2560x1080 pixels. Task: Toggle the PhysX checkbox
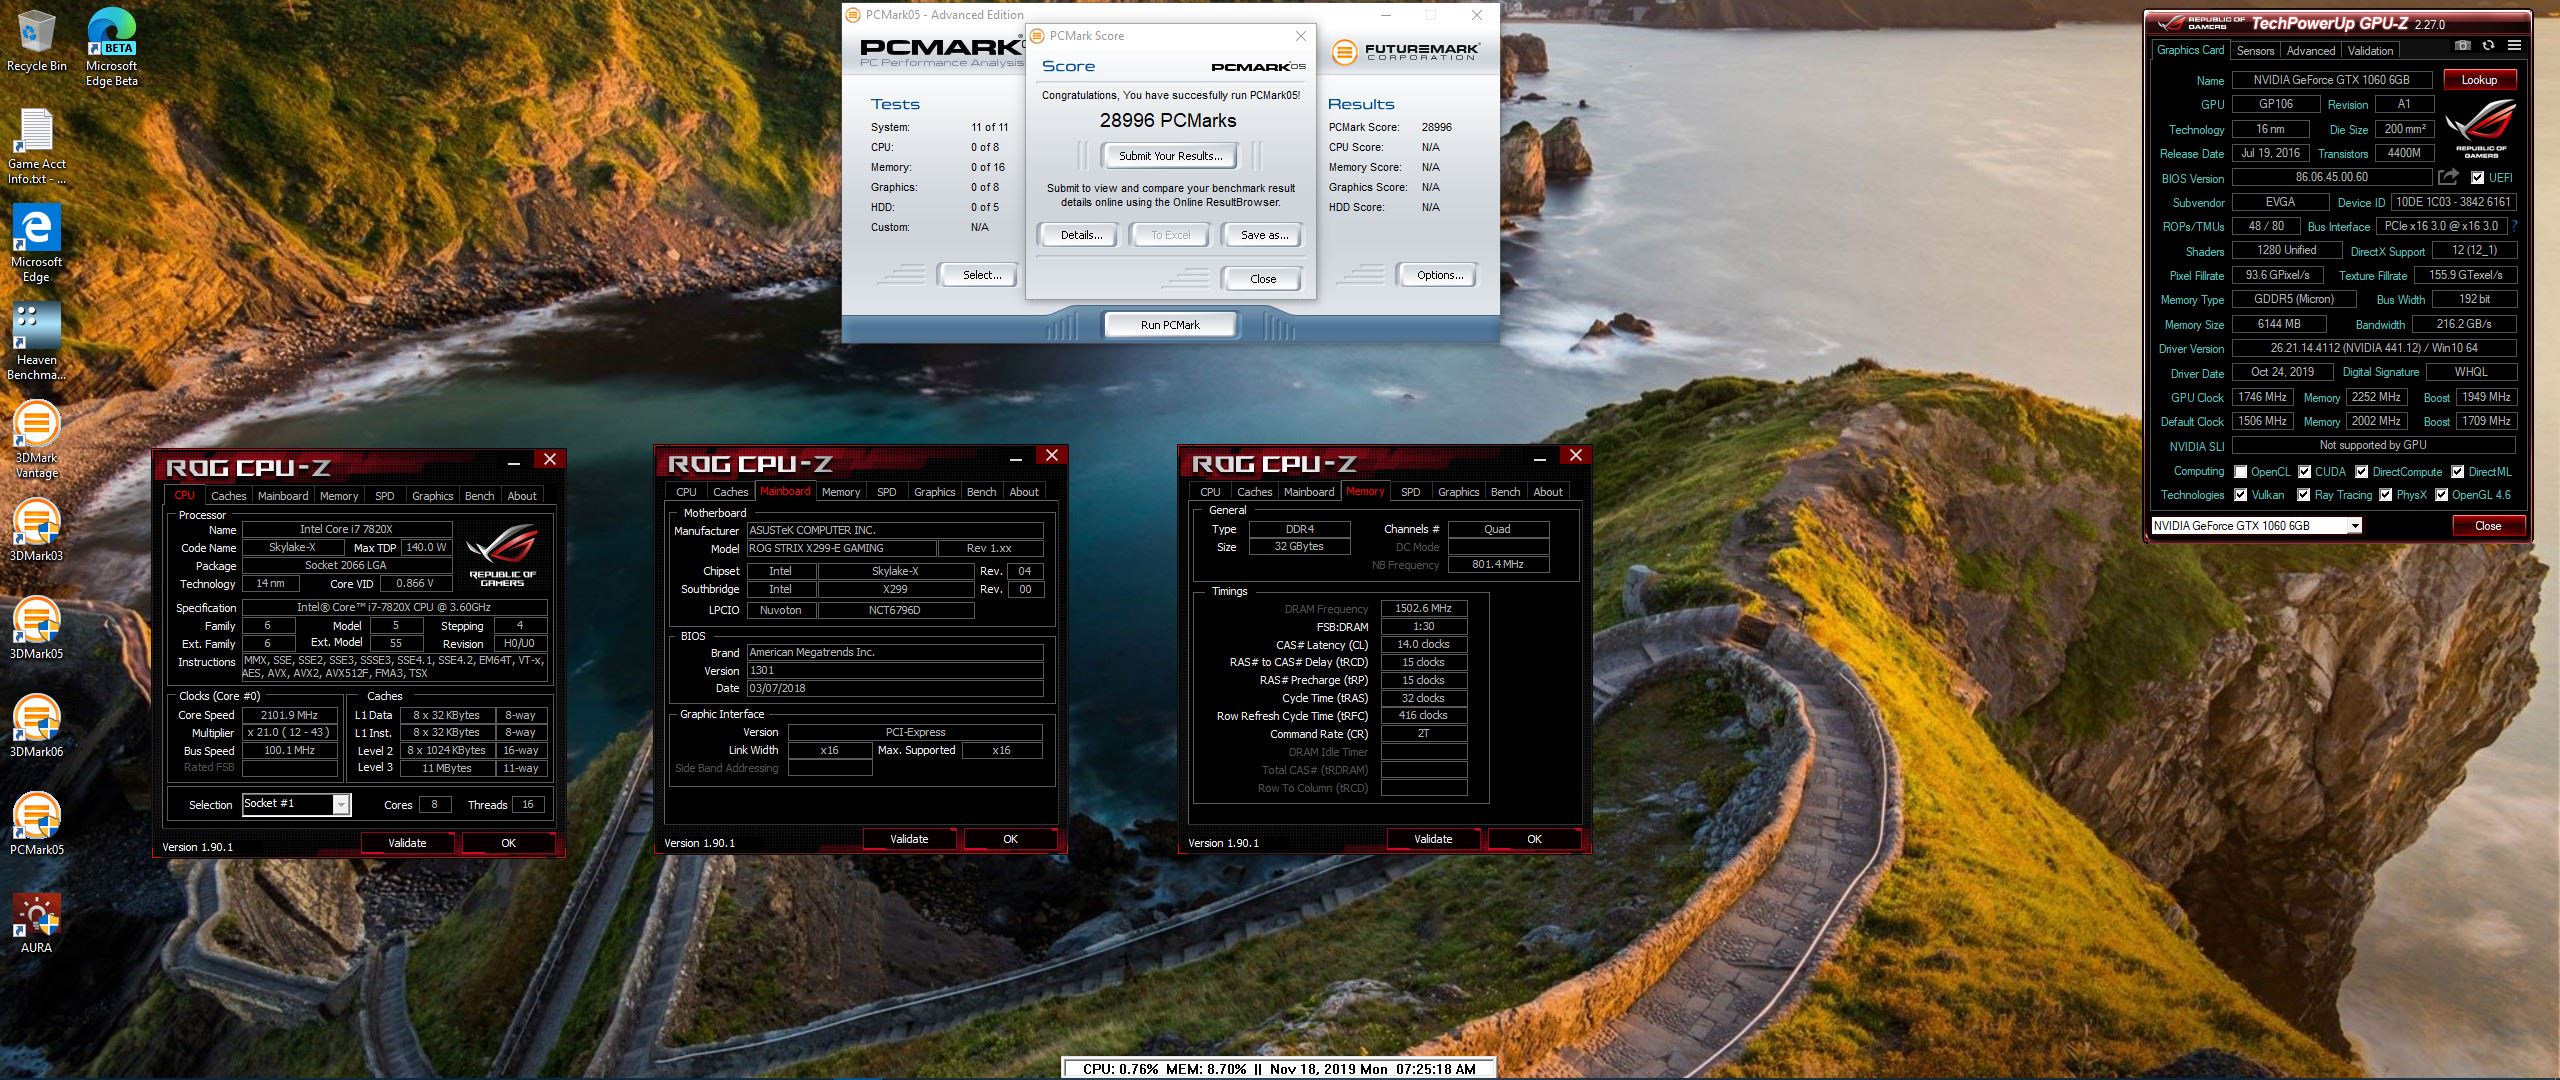coord(2385,495)
